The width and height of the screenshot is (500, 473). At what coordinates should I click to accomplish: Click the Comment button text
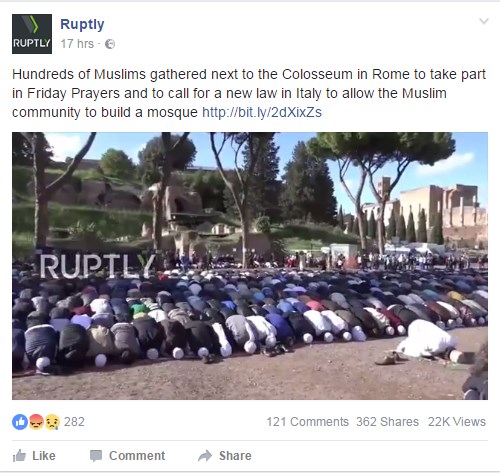click(x=137, y=456)
